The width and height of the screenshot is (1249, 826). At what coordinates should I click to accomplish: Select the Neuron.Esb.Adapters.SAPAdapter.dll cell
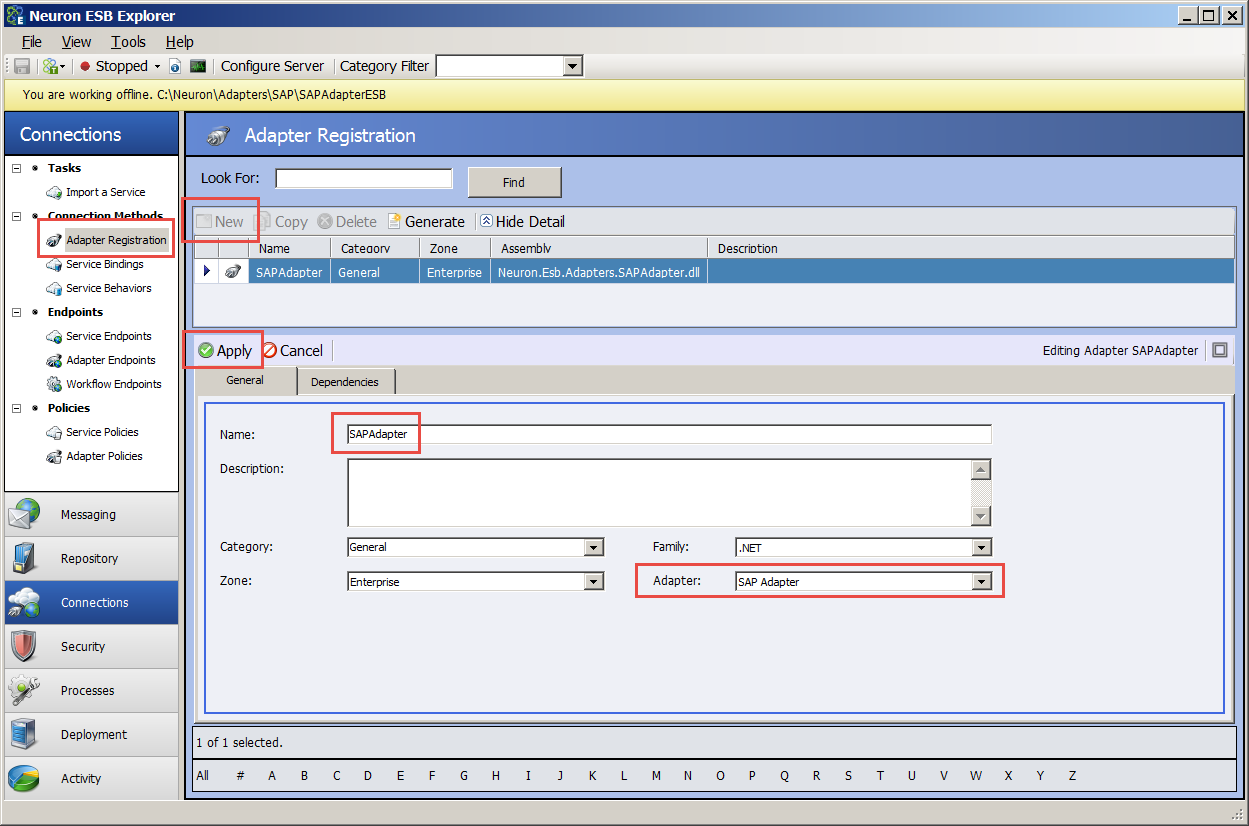pyautogui.click(x=599, y=272)
